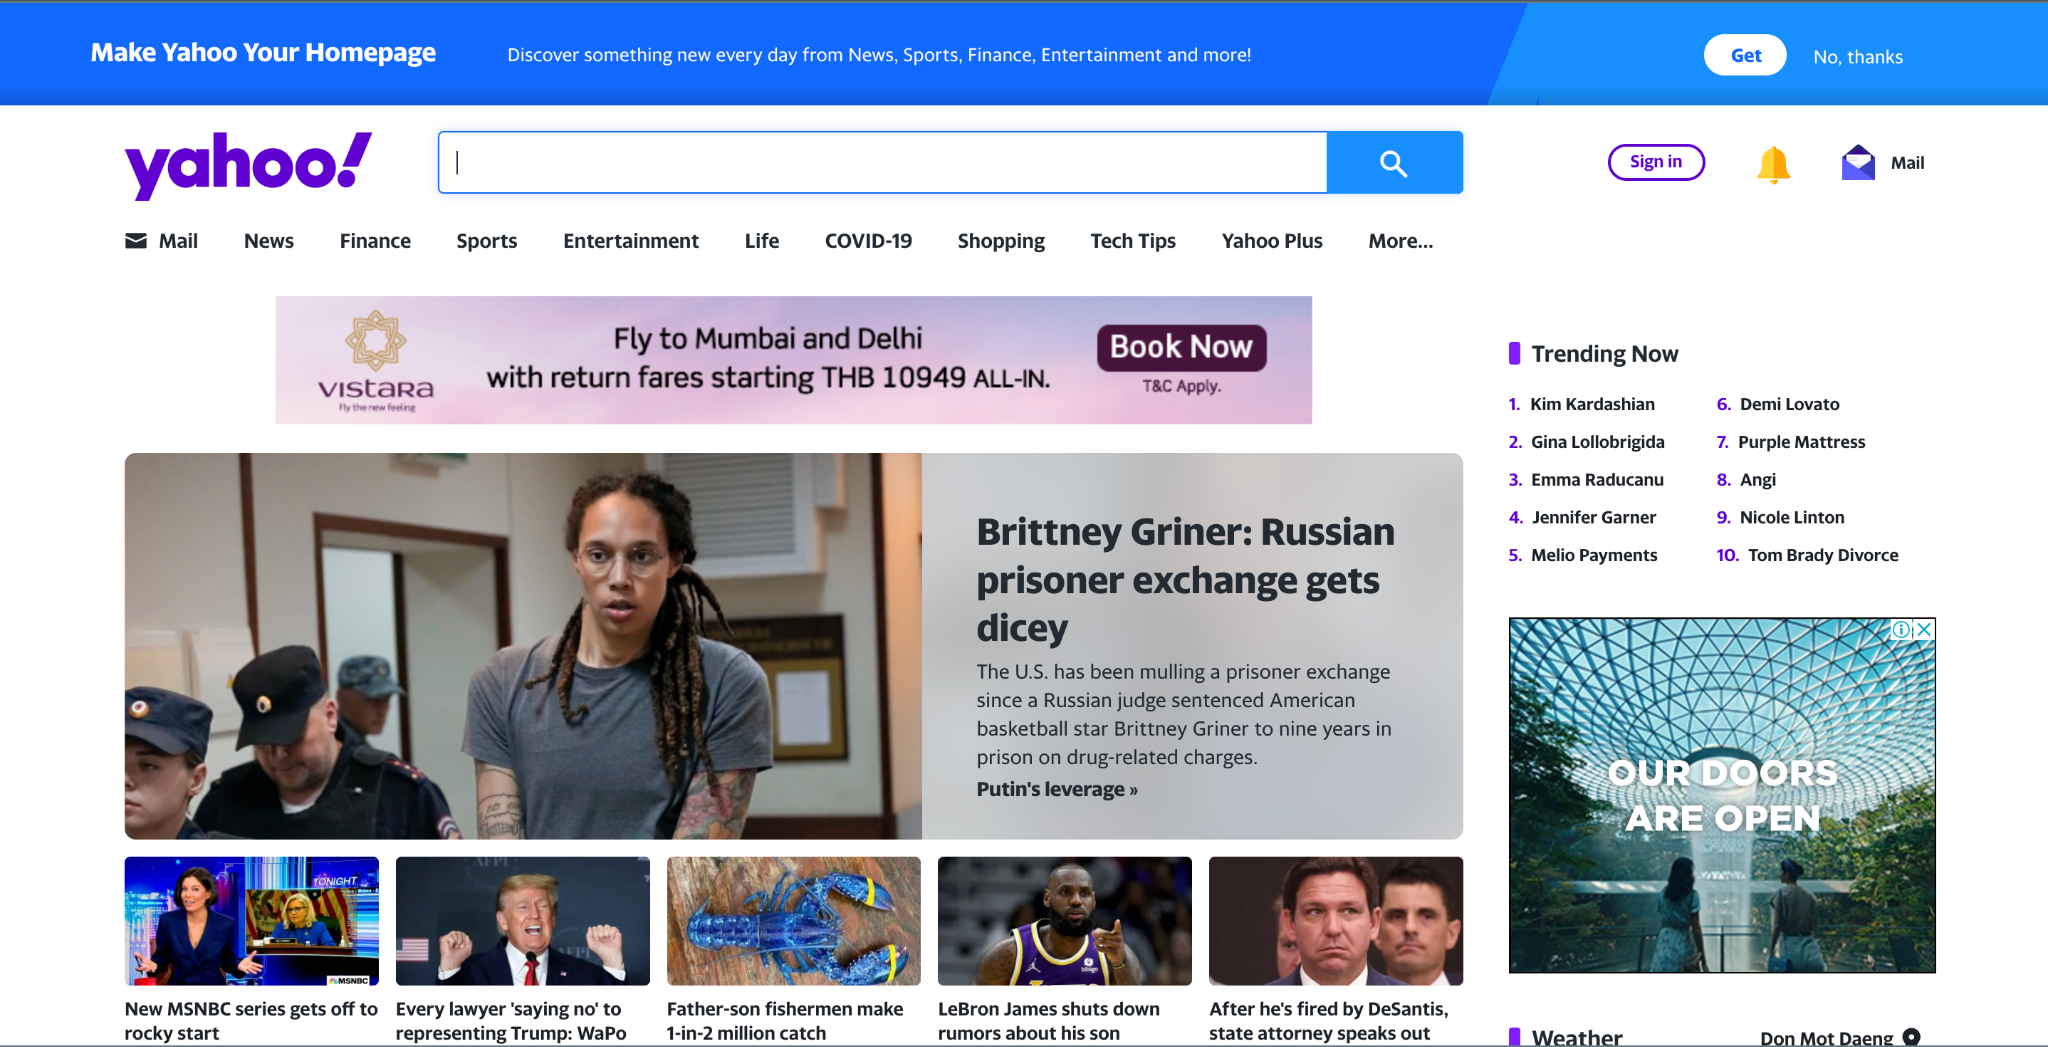Image resolution: width=2048 pixels, height=1047 pixels.
Task: Select trending topic Kim Kardashian
Action: [x=1592, y=404]
